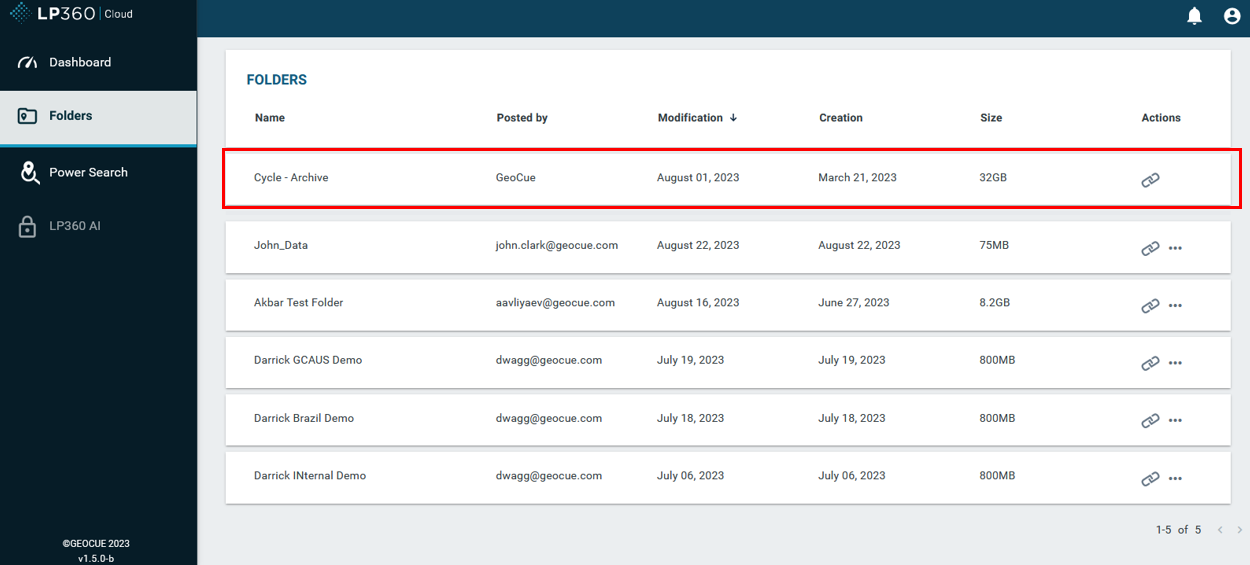Click the Power Search magnifier icon
Image resolution: width=1250 pixels, height=565 pixels.
coord(29,172)
